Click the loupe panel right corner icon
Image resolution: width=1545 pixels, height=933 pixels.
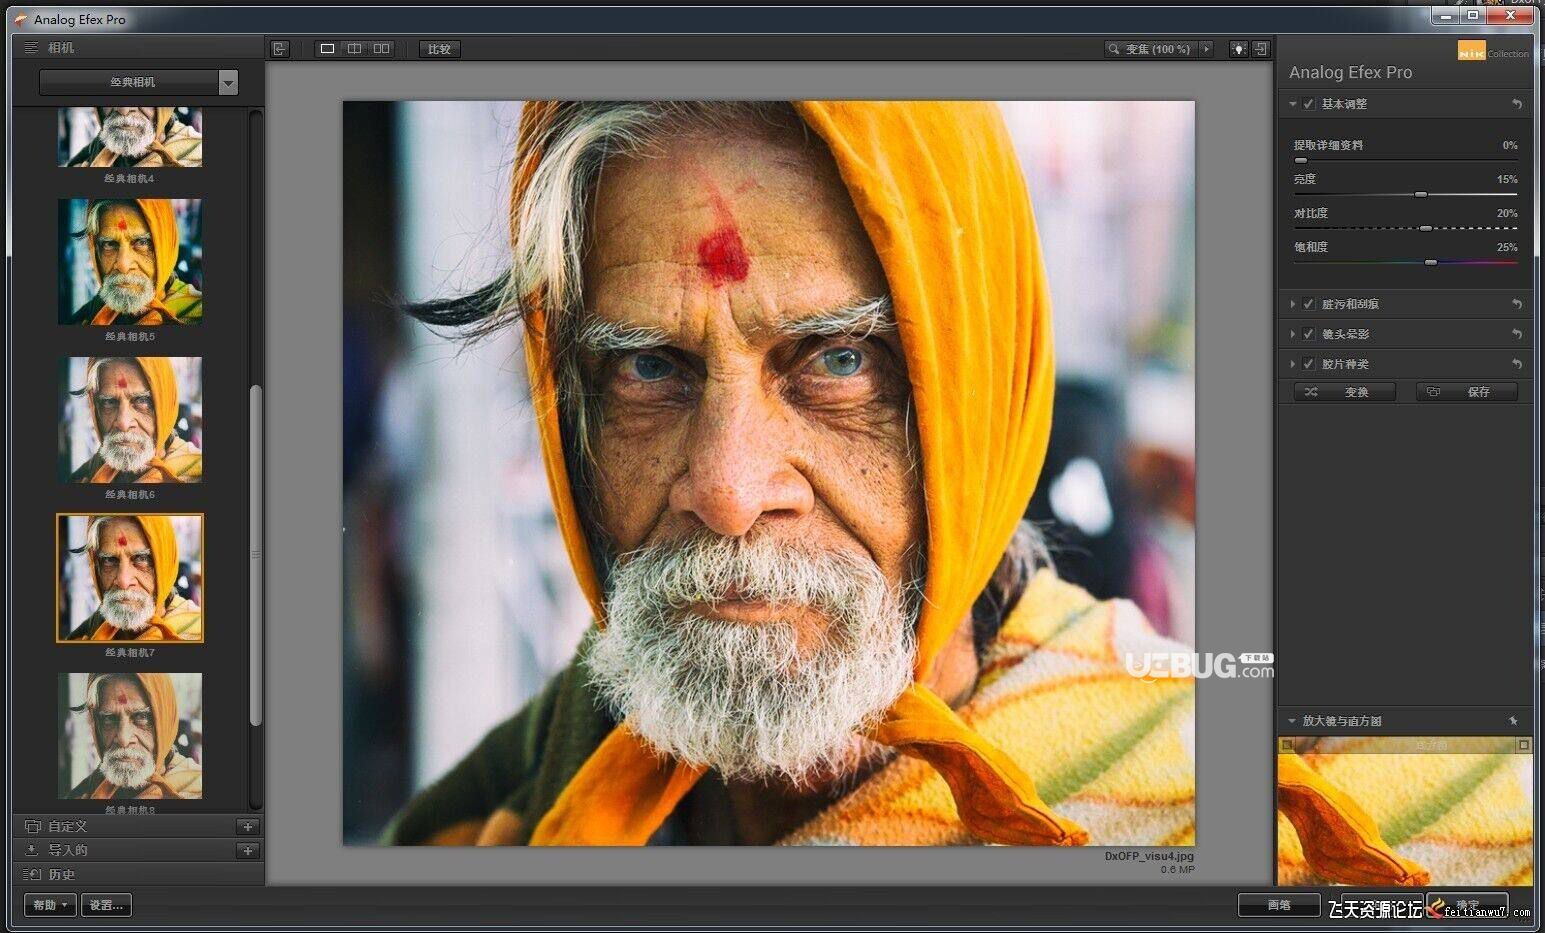pyautogui.click(x=1523, y=745)
